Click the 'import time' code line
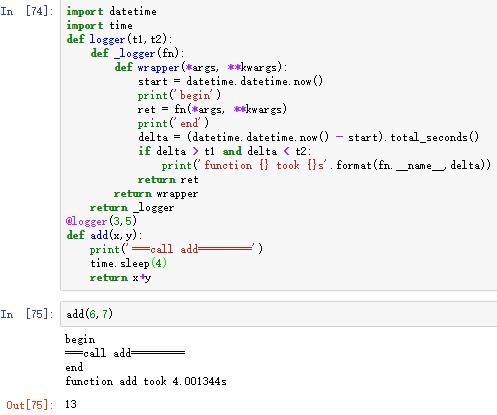497x415 pixels. [99, 26]
